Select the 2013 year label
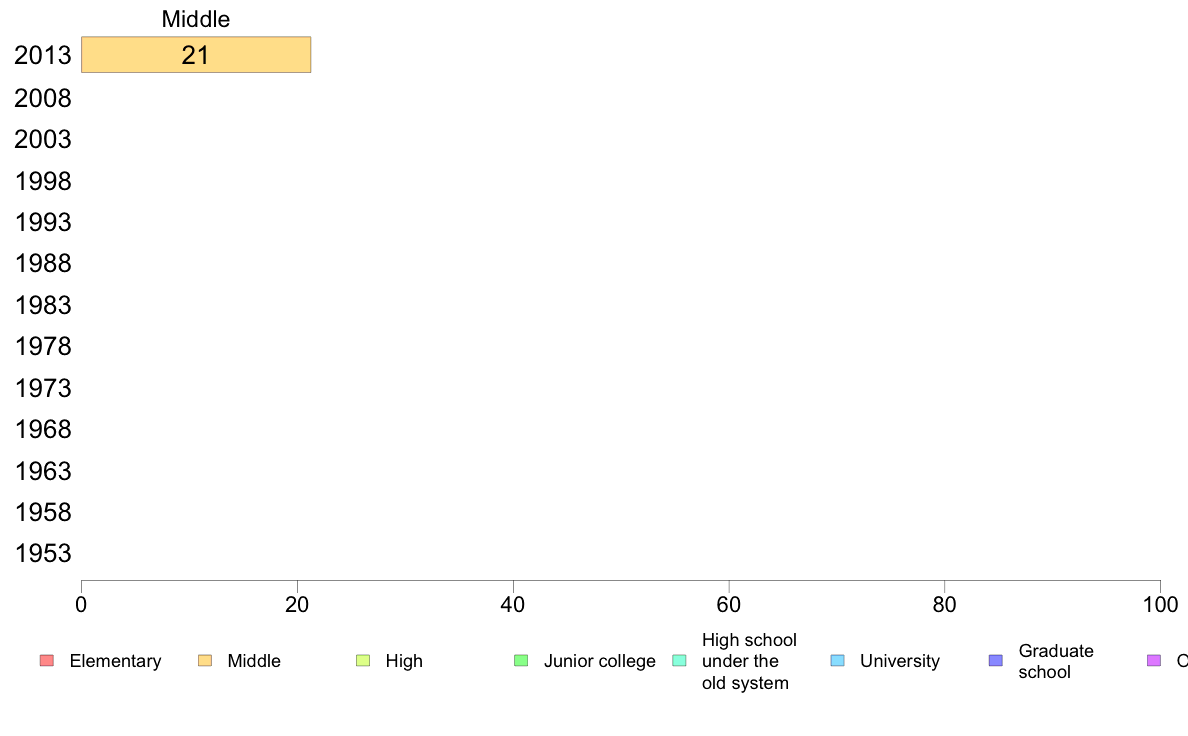 tap(42, 55)
